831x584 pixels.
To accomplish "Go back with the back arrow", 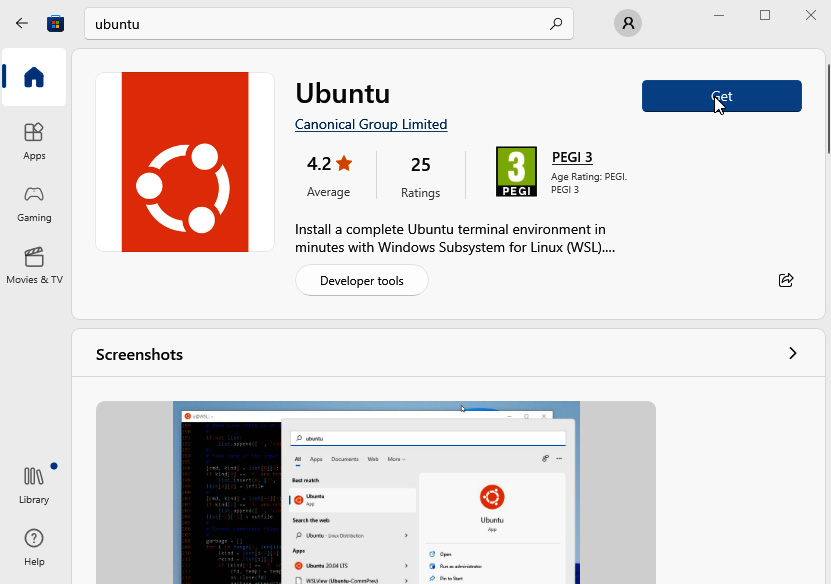I will point(22,23).
